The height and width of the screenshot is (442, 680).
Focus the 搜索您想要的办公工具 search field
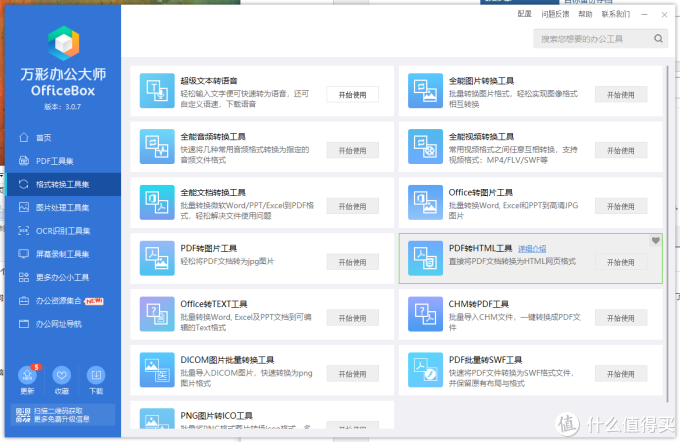pos(601,39)
